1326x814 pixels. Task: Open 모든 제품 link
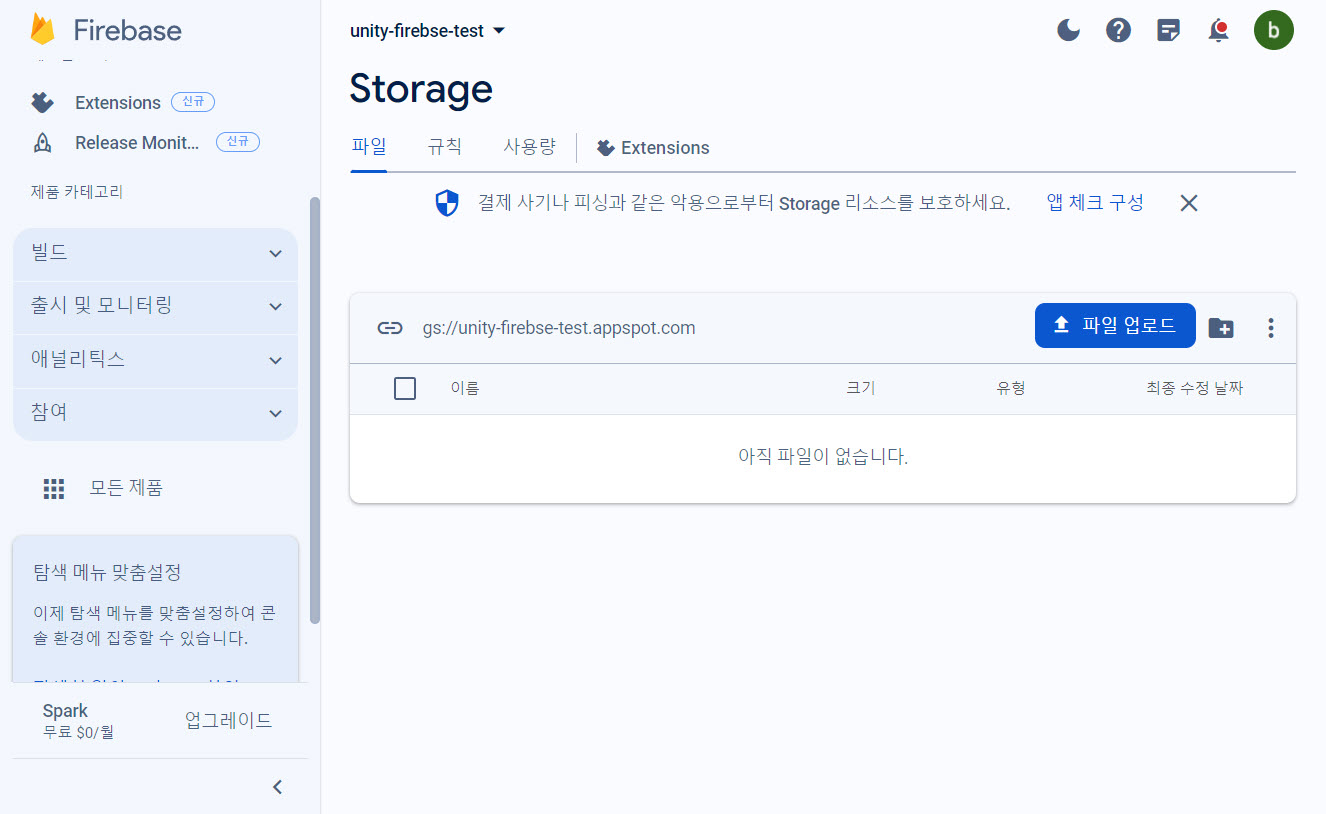point(126,488)
